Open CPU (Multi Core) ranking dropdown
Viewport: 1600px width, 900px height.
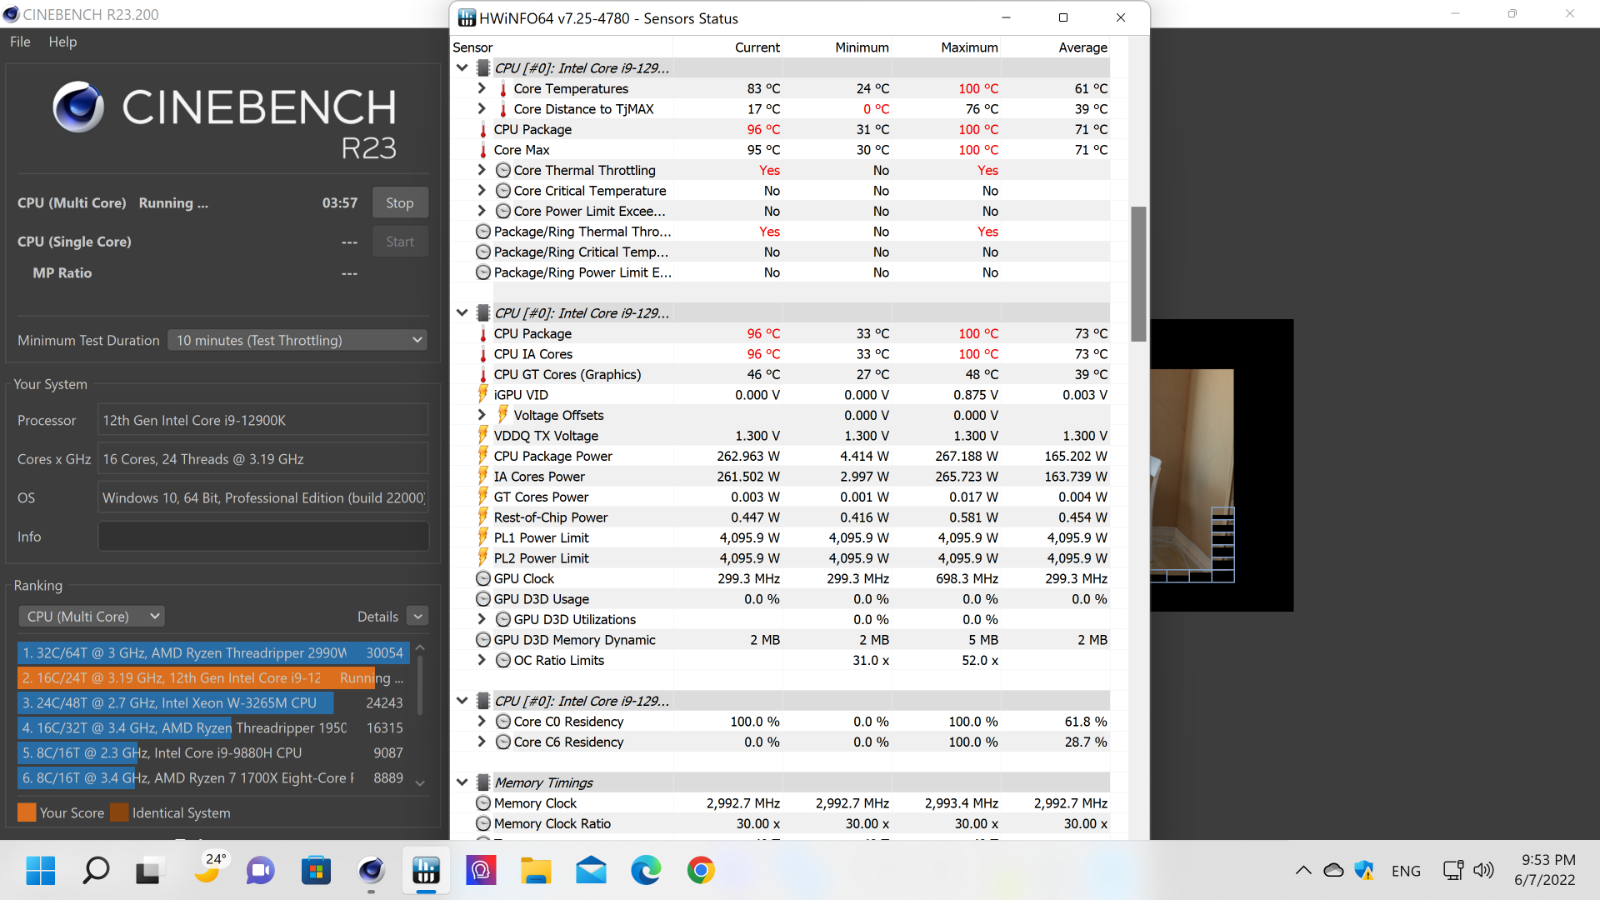(91, 617)
